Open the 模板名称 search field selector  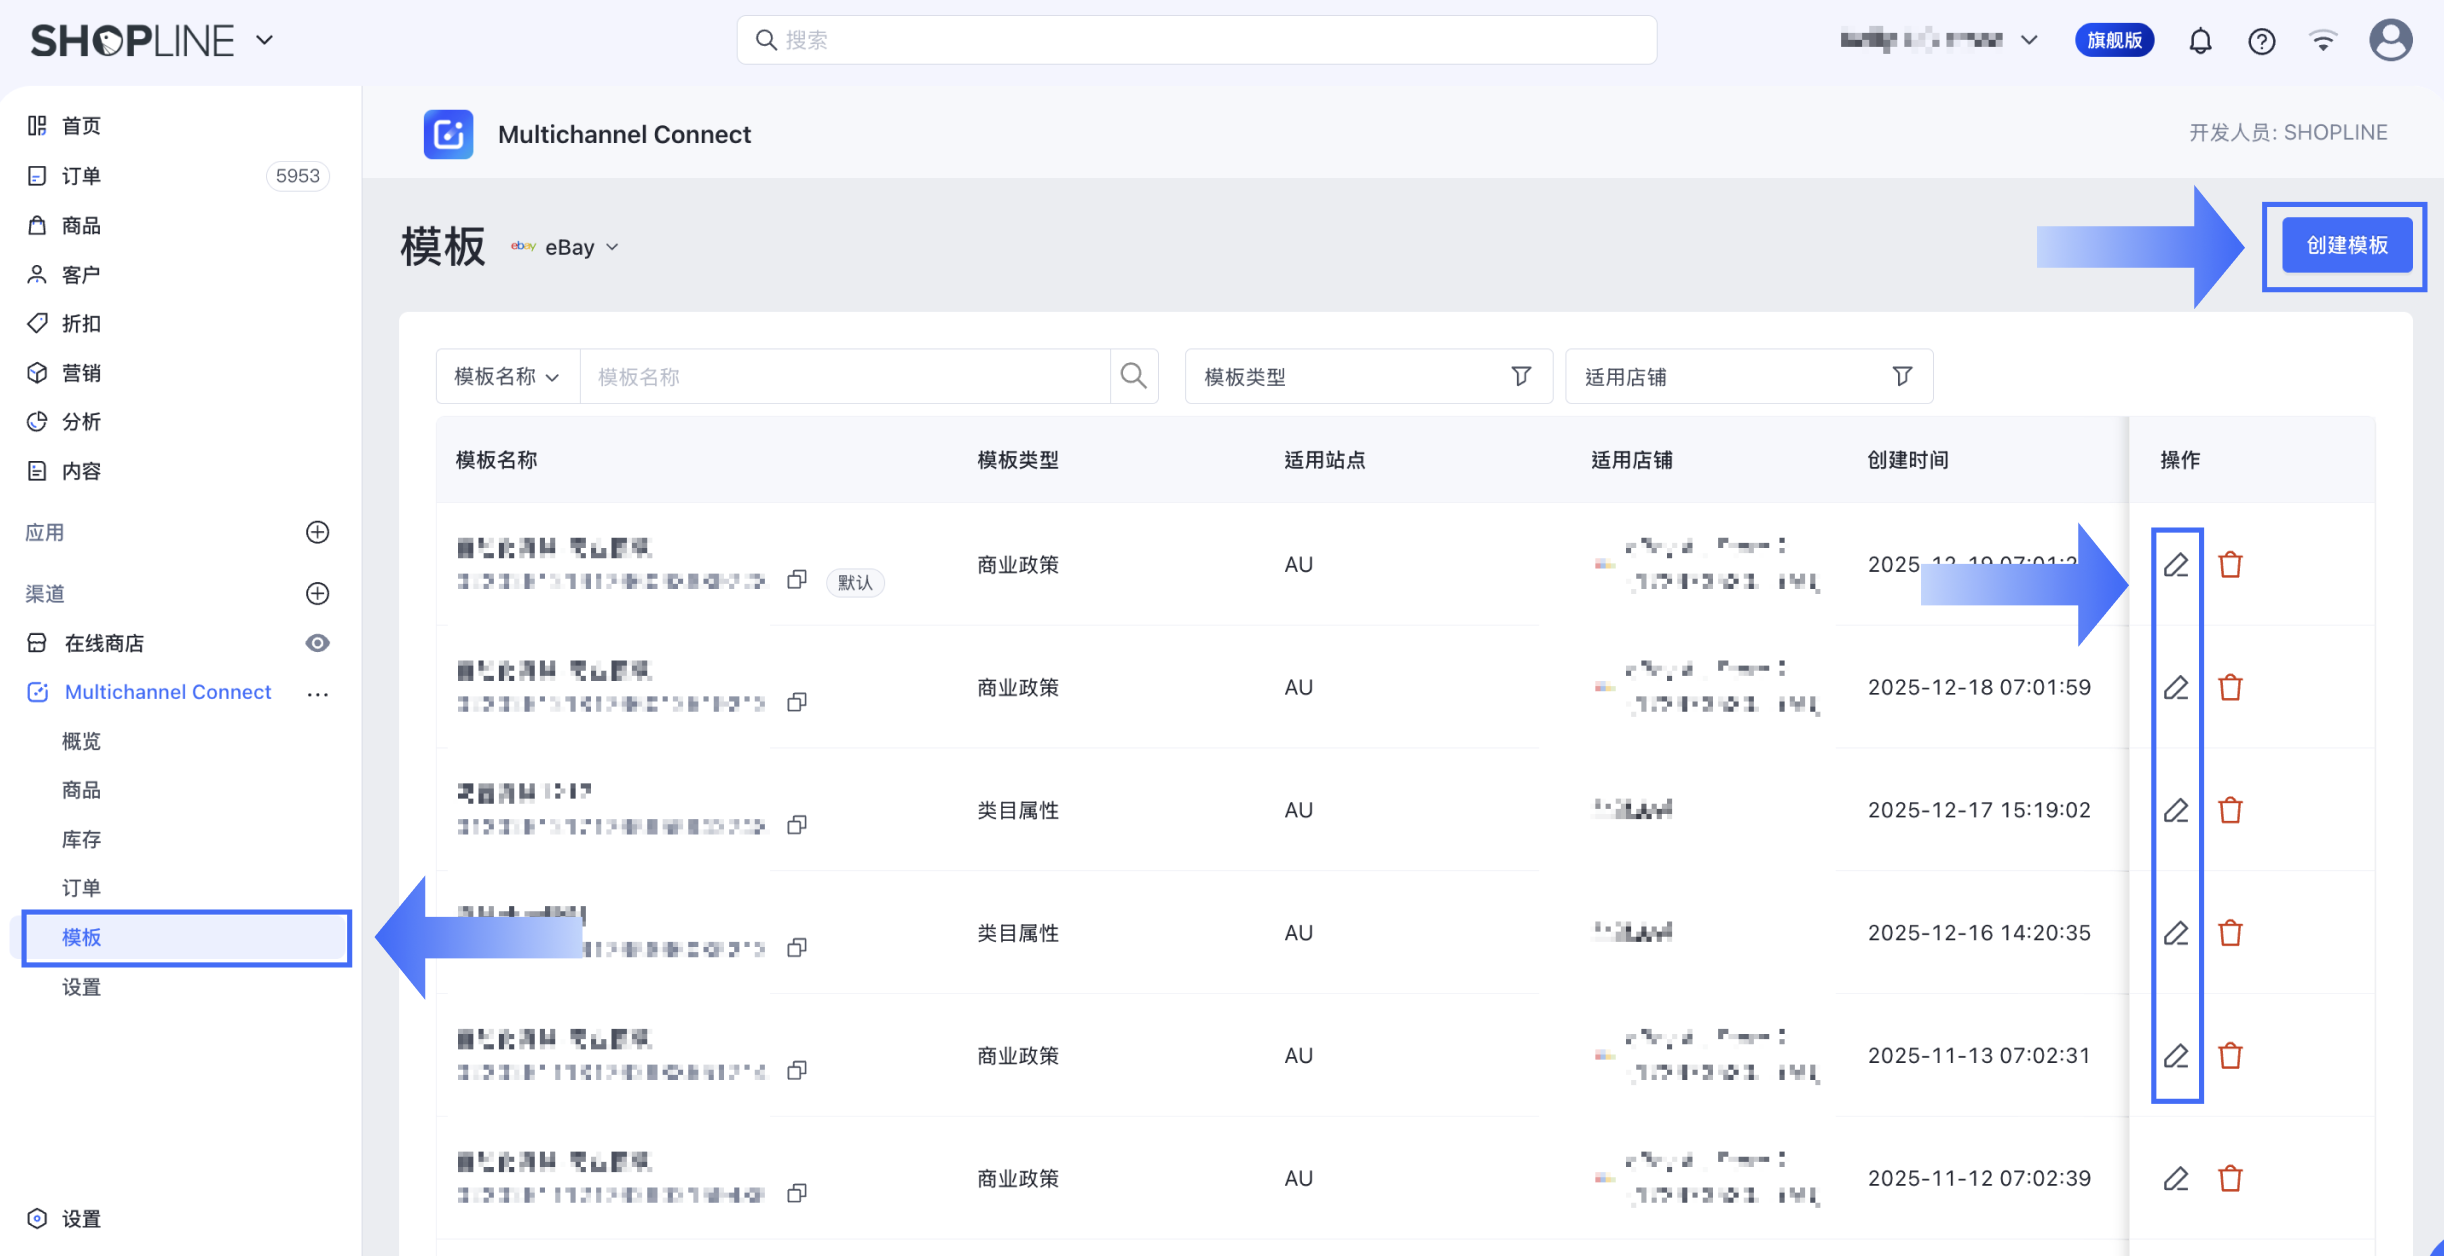[x=507, y=377]
